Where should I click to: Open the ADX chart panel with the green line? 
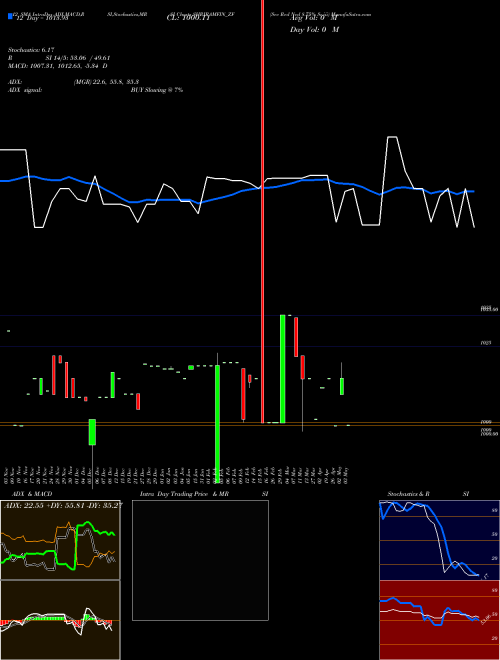pos(60,540)
